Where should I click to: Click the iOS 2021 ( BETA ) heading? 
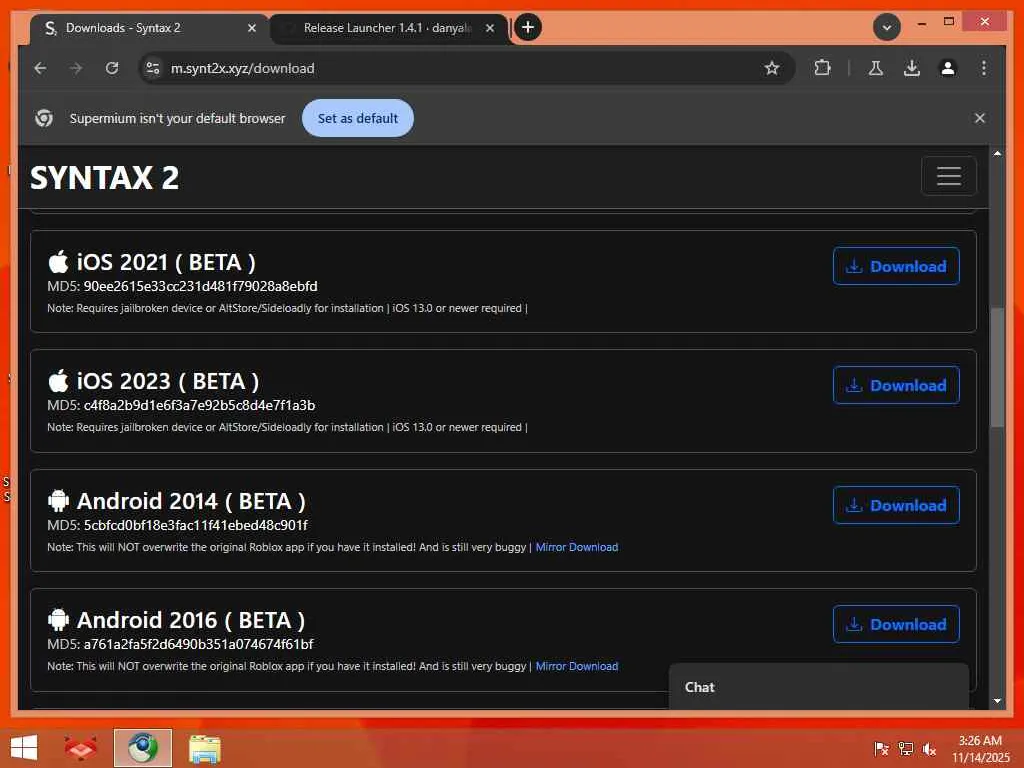pos(166,262)
